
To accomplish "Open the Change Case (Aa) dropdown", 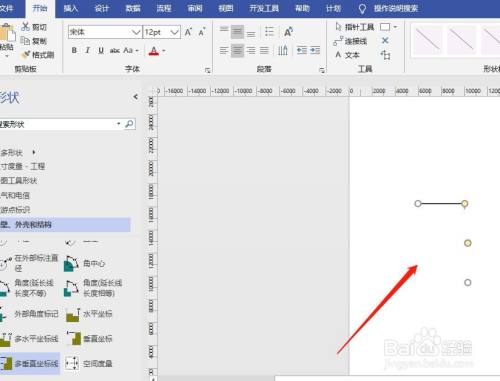I will pyautogui.click(x=131, y=50).
